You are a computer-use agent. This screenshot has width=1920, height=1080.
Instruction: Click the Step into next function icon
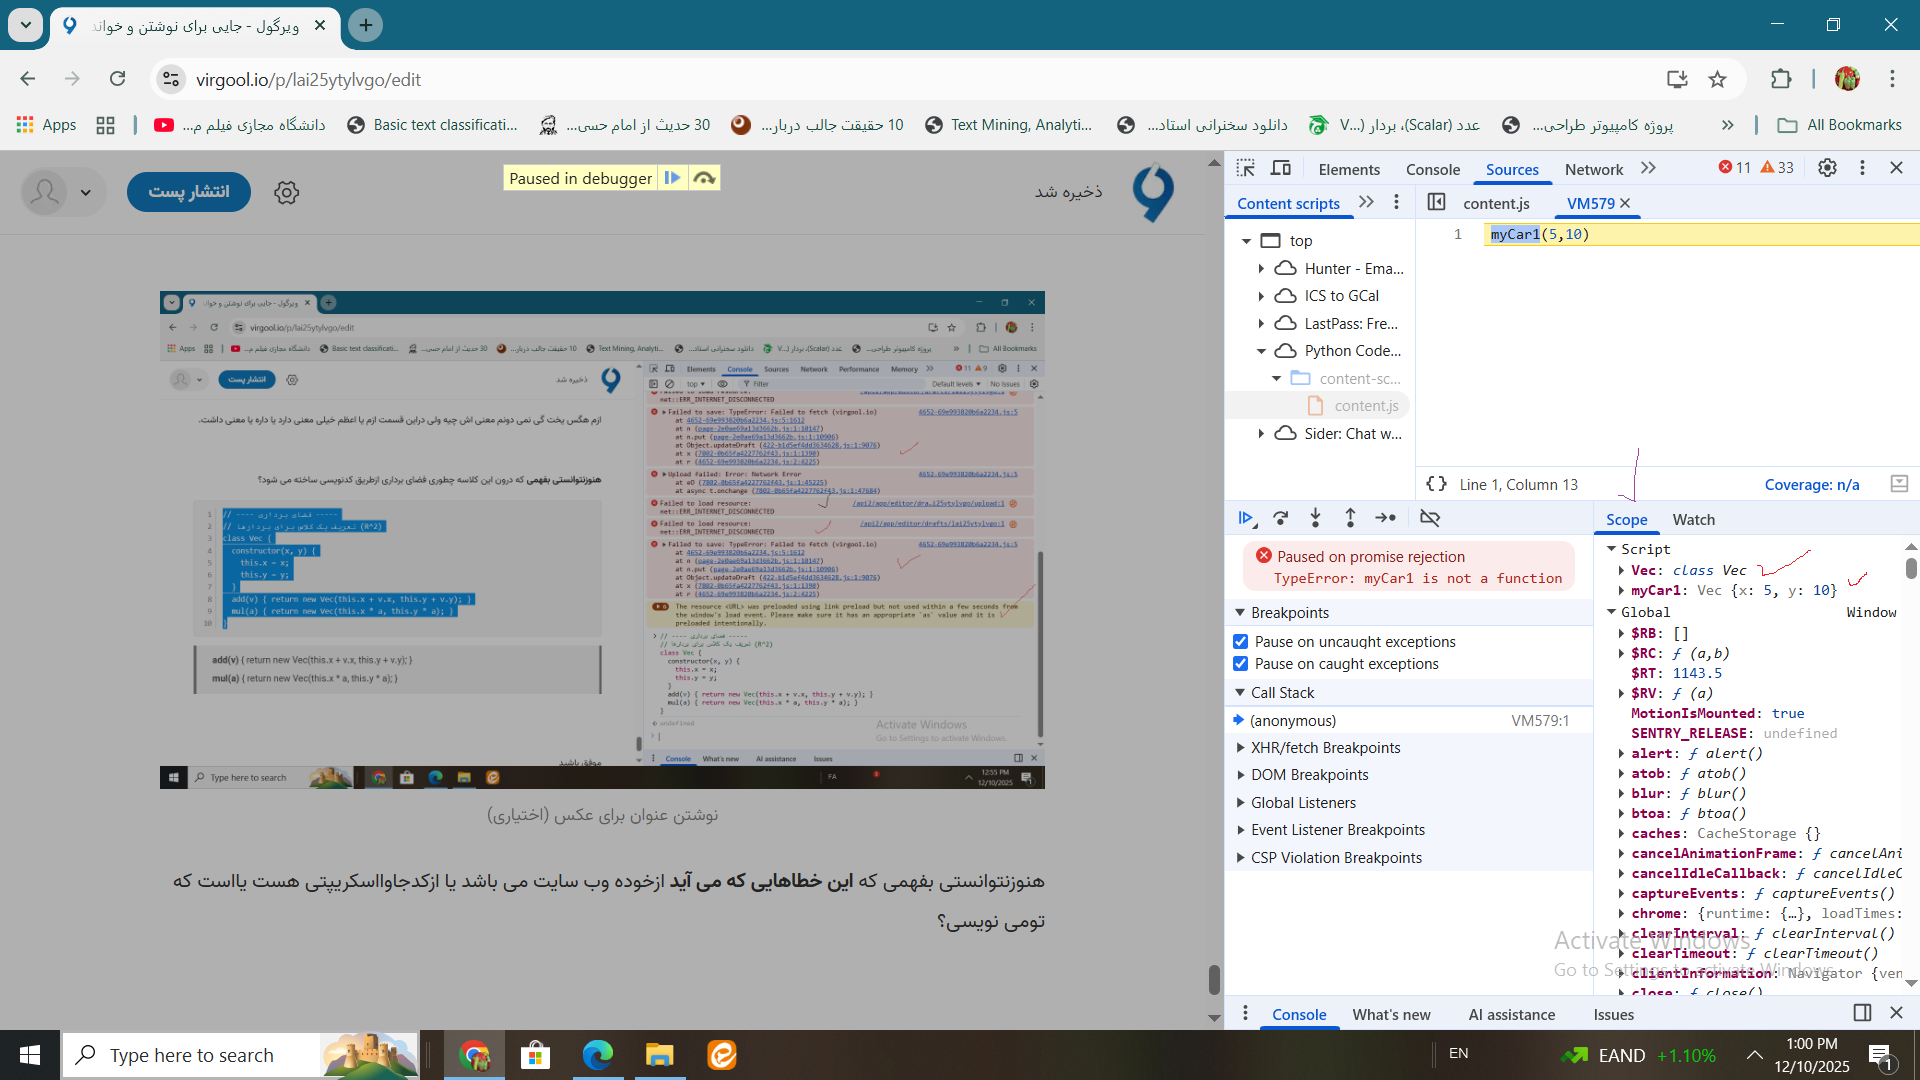tap(1315, 518)
